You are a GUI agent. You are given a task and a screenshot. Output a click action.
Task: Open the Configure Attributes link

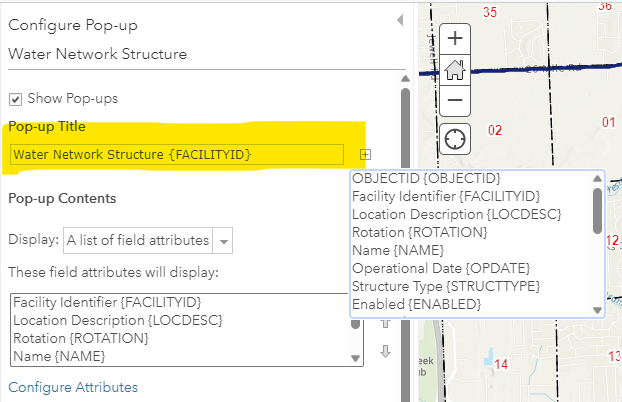tap(73, 387)
